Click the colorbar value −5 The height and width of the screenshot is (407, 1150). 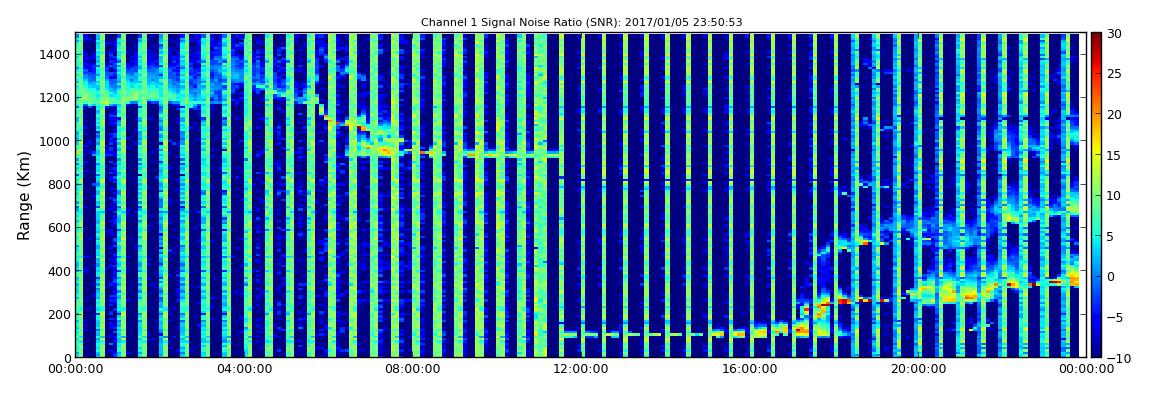(1113, 317)
